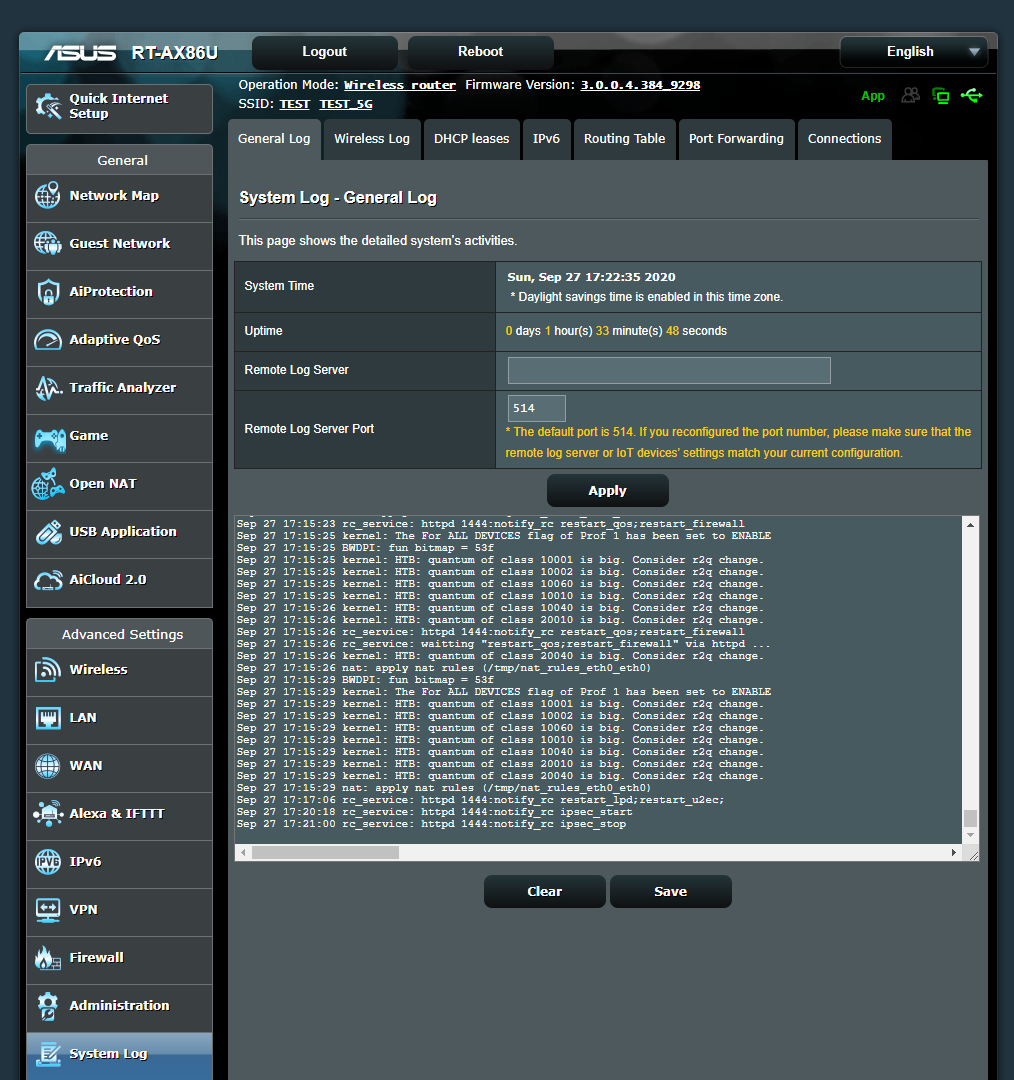The height and width of the screenshot is (1080, 1014).
Task: Click the Remote Log Server input field
Action: [x=668, y=370]
